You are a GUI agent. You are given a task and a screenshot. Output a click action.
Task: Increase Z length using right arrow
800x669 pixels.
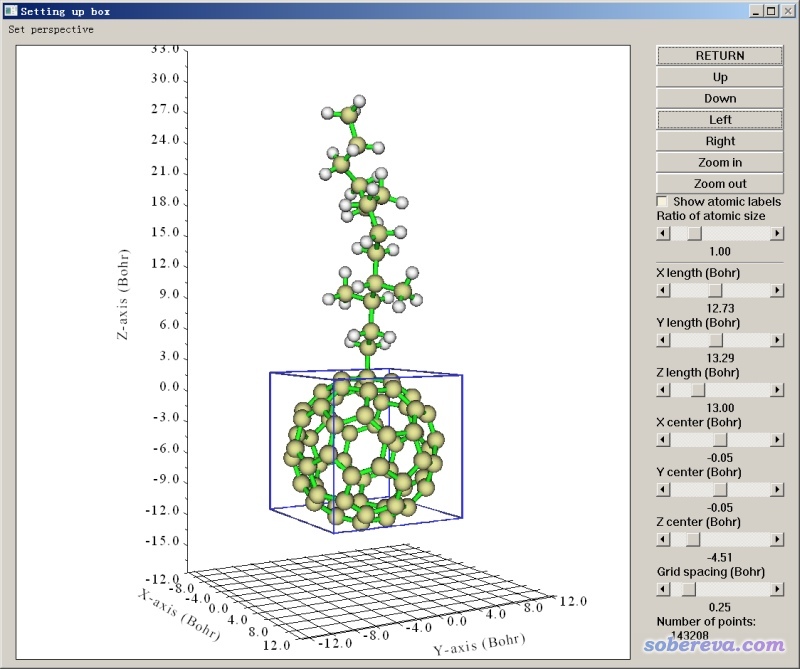(x=777, y=390)
